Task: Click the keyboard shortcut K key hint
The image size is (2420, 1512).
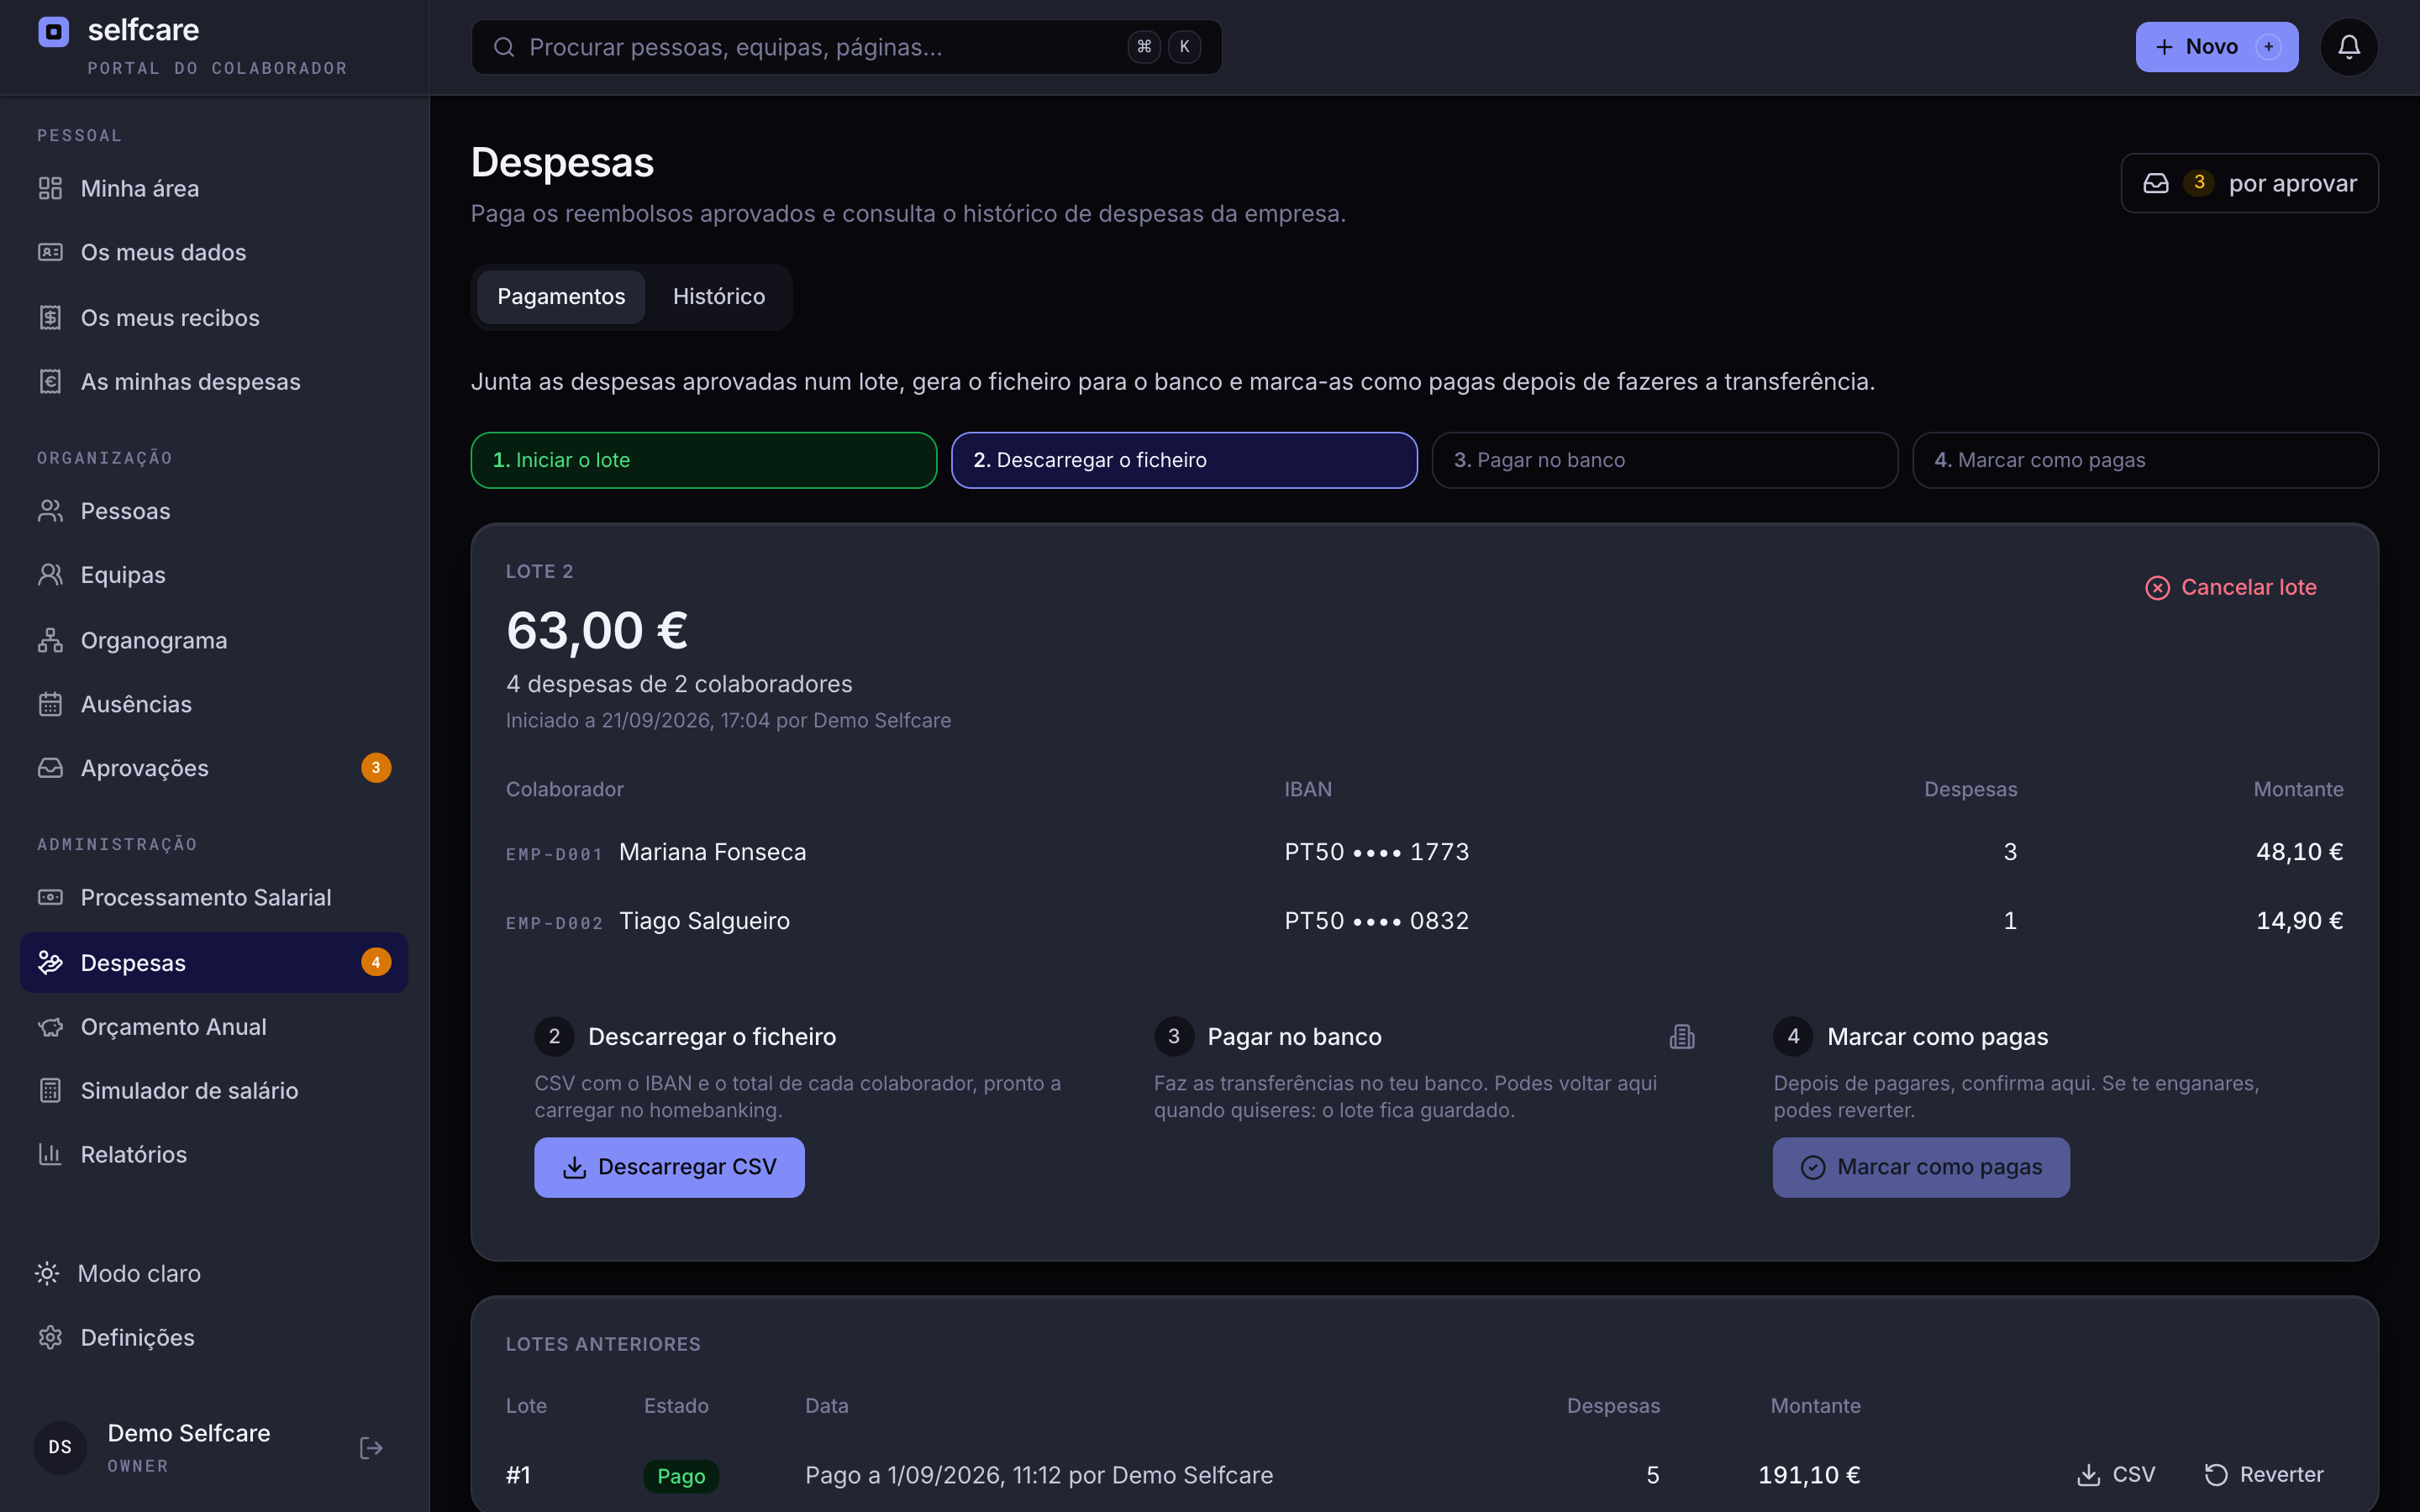Action: pyautogui.click(x=1185, y=47)
